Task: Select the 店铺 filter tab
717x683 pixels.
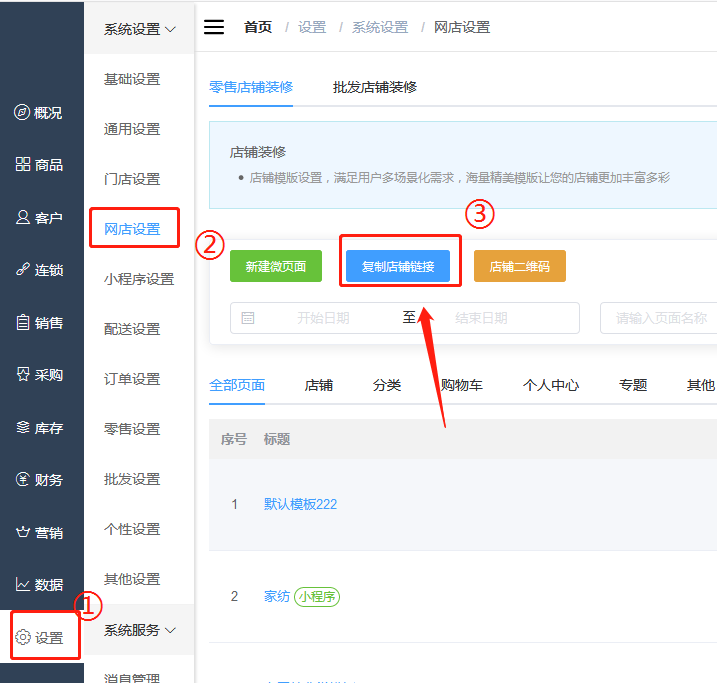Action: [319, 385]
